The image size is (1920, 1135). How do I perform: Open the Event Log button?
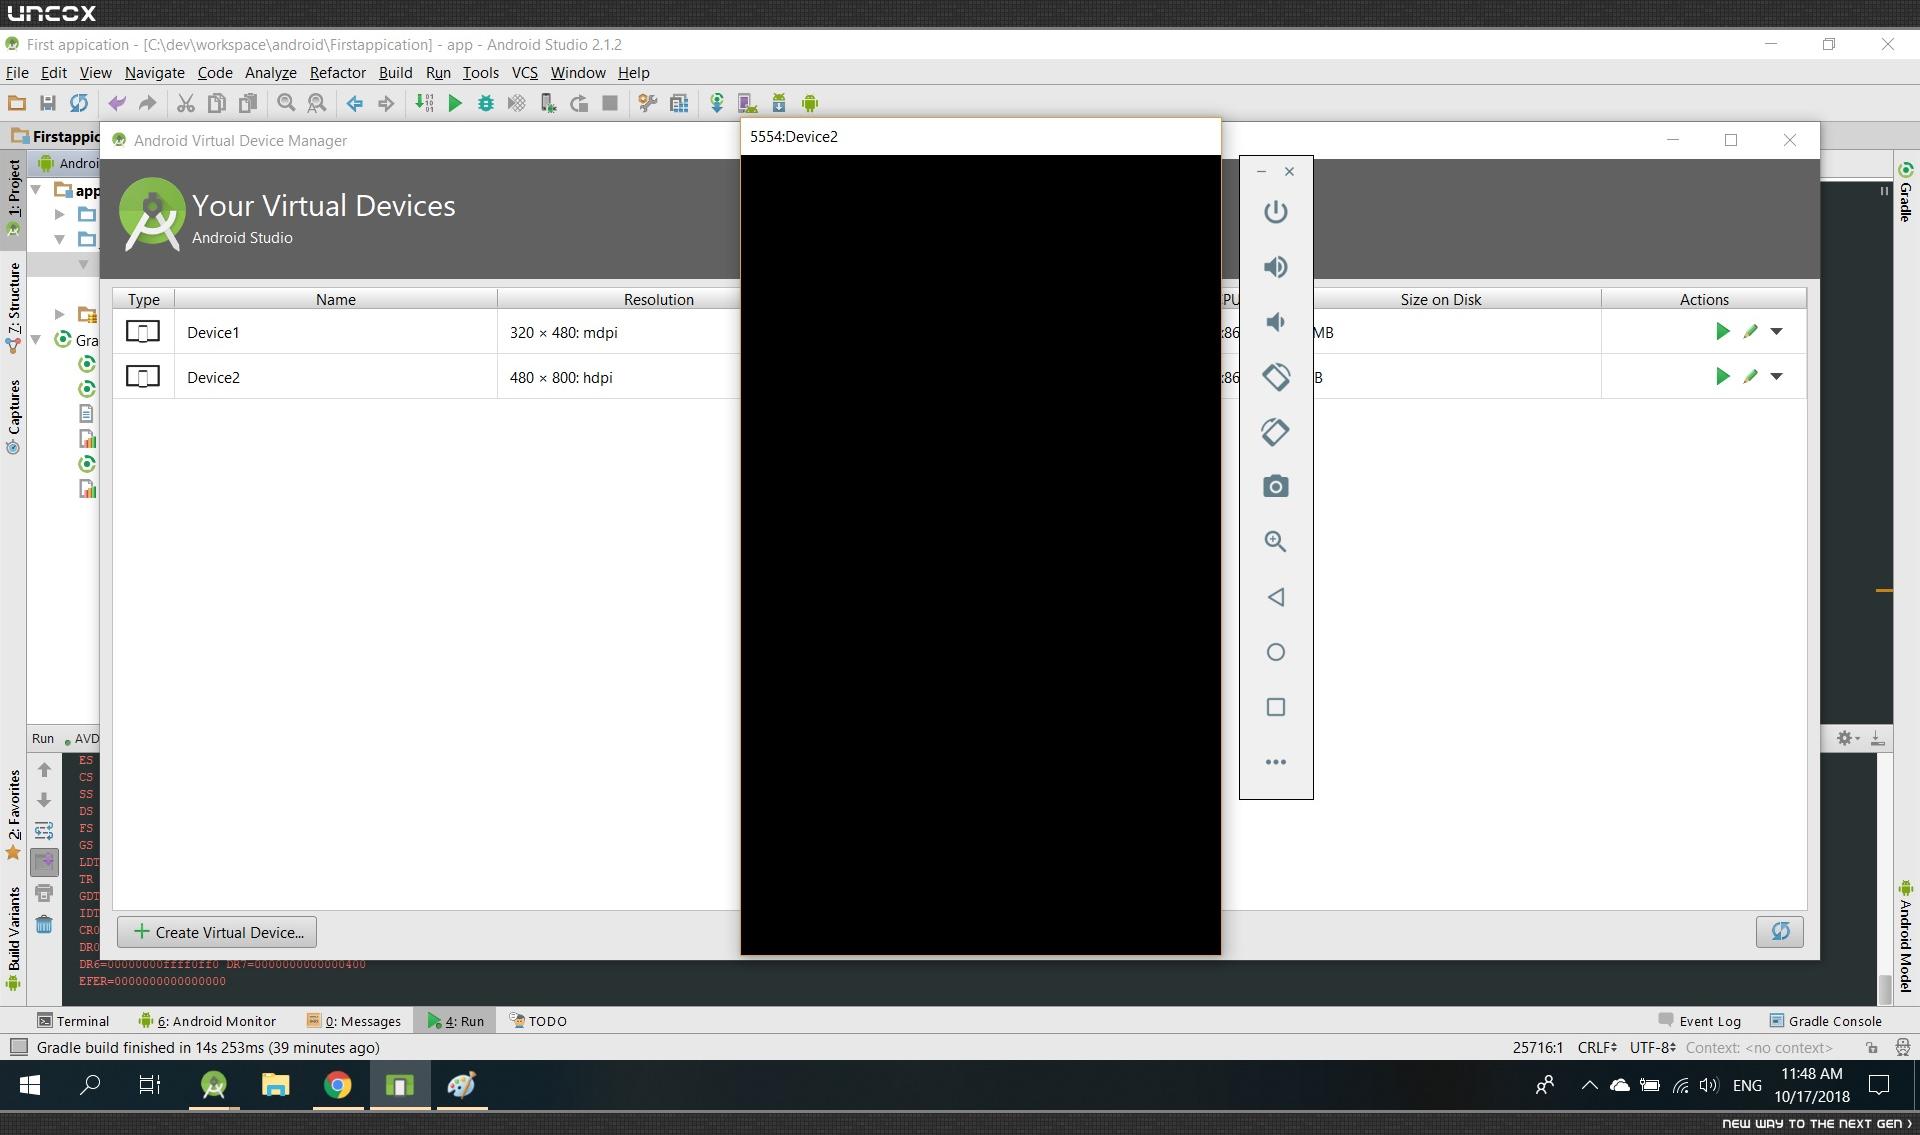point(1700,1021)
